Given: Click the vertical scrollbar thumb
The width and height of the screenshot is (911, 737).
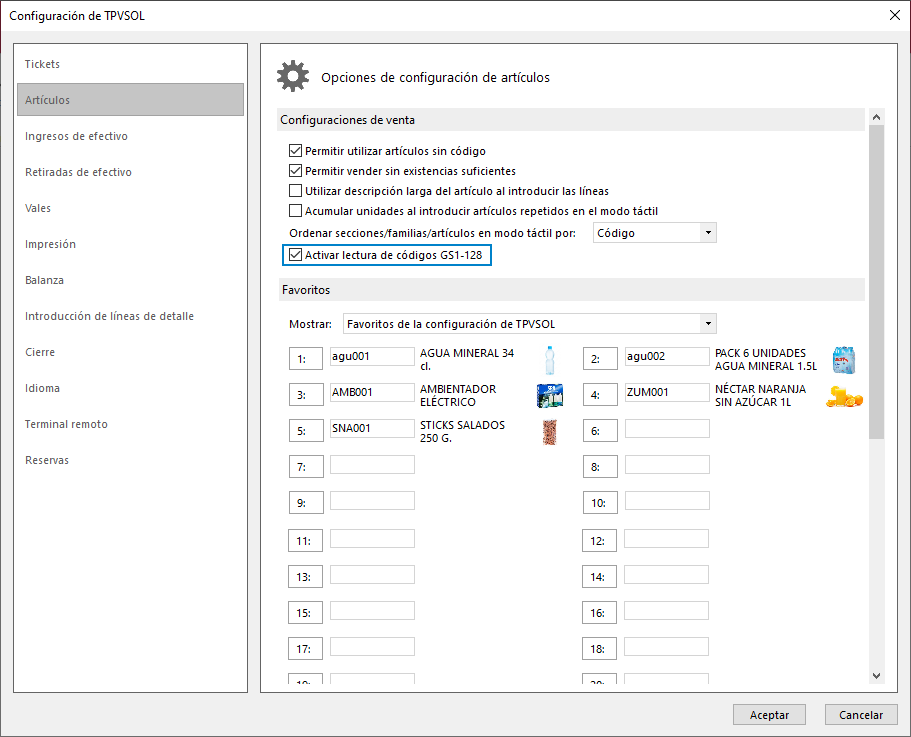Looking at the screenshot, I should click(x=877, y=282).
